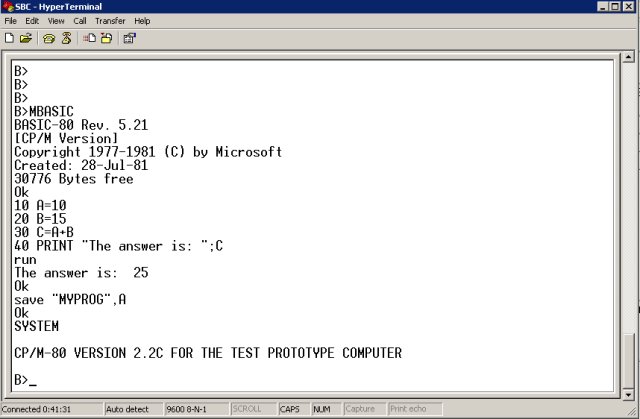Maximize the HyperTerminal window
The image size is (640, 419).
pos(616,7)
